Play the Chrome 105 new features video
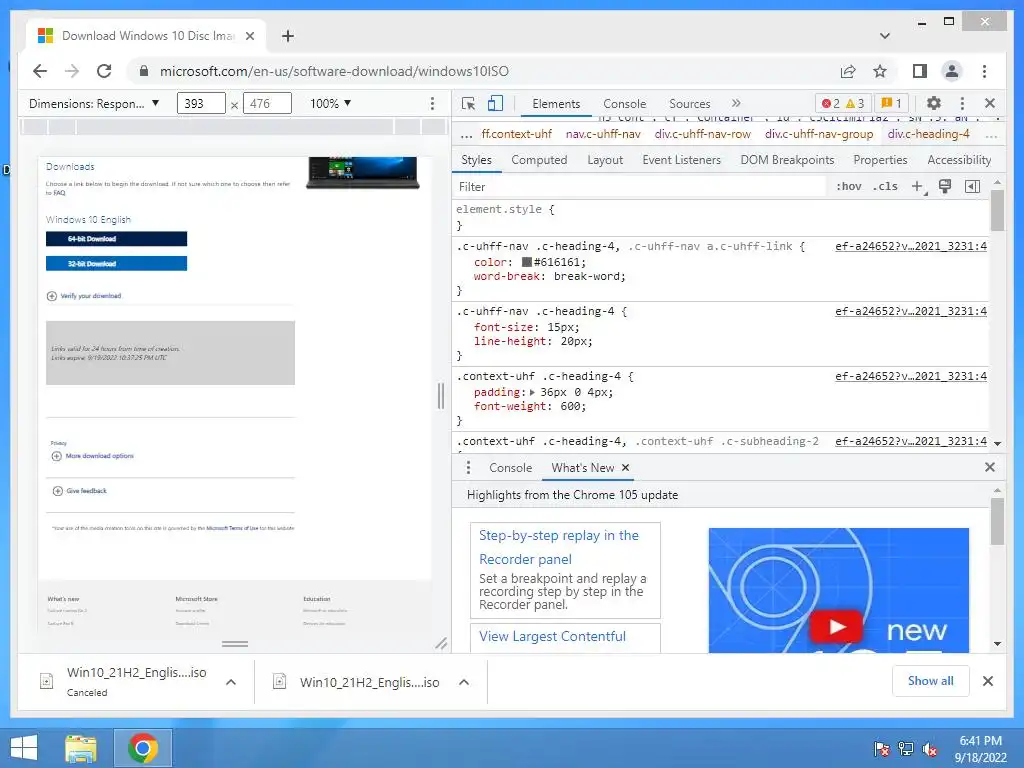Screen dimensions: 1024x768 point(836,627)
